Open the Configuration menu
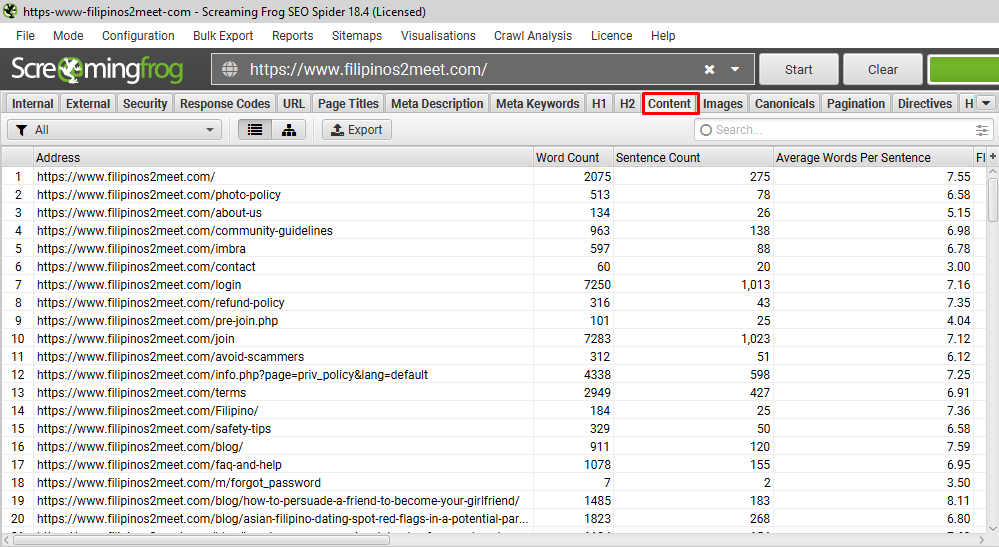The image size is (999, 547). [x=138, y=36]
